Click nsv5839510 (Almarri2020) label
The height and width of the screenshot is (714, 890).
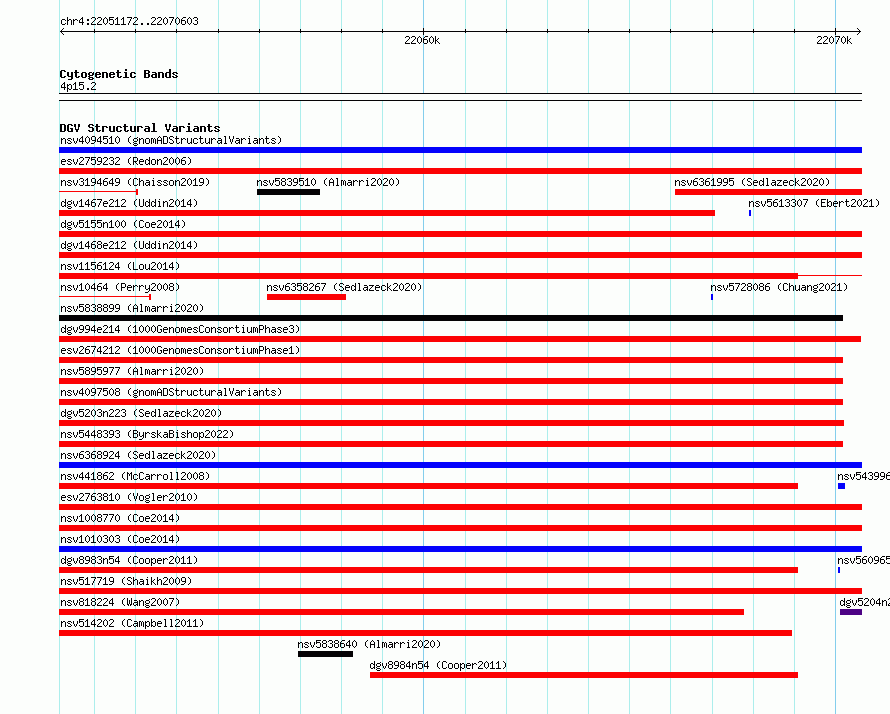(x=328, y=182)
